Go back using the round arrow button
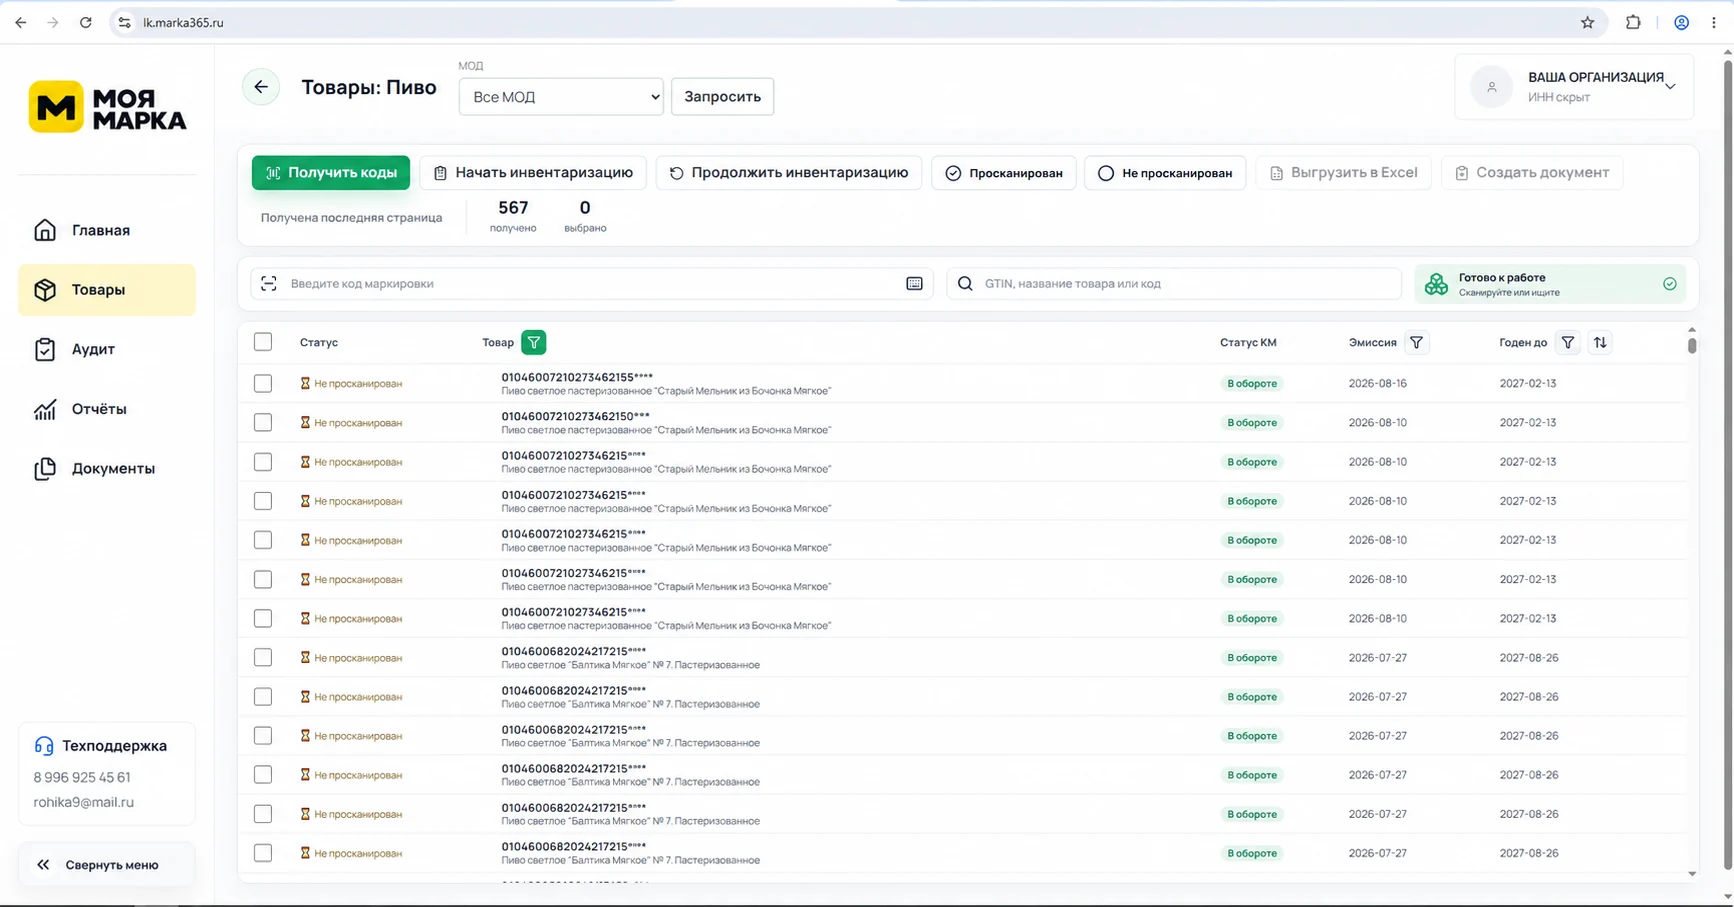This screenshot has height=907, width=1734. (x=261, y=87)
